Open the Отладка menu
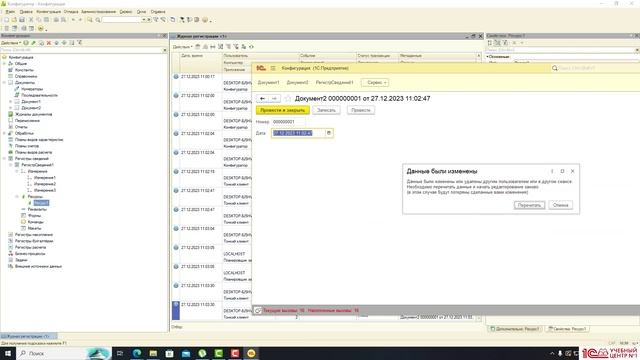 pyautogui.click(x=71, y=12)
